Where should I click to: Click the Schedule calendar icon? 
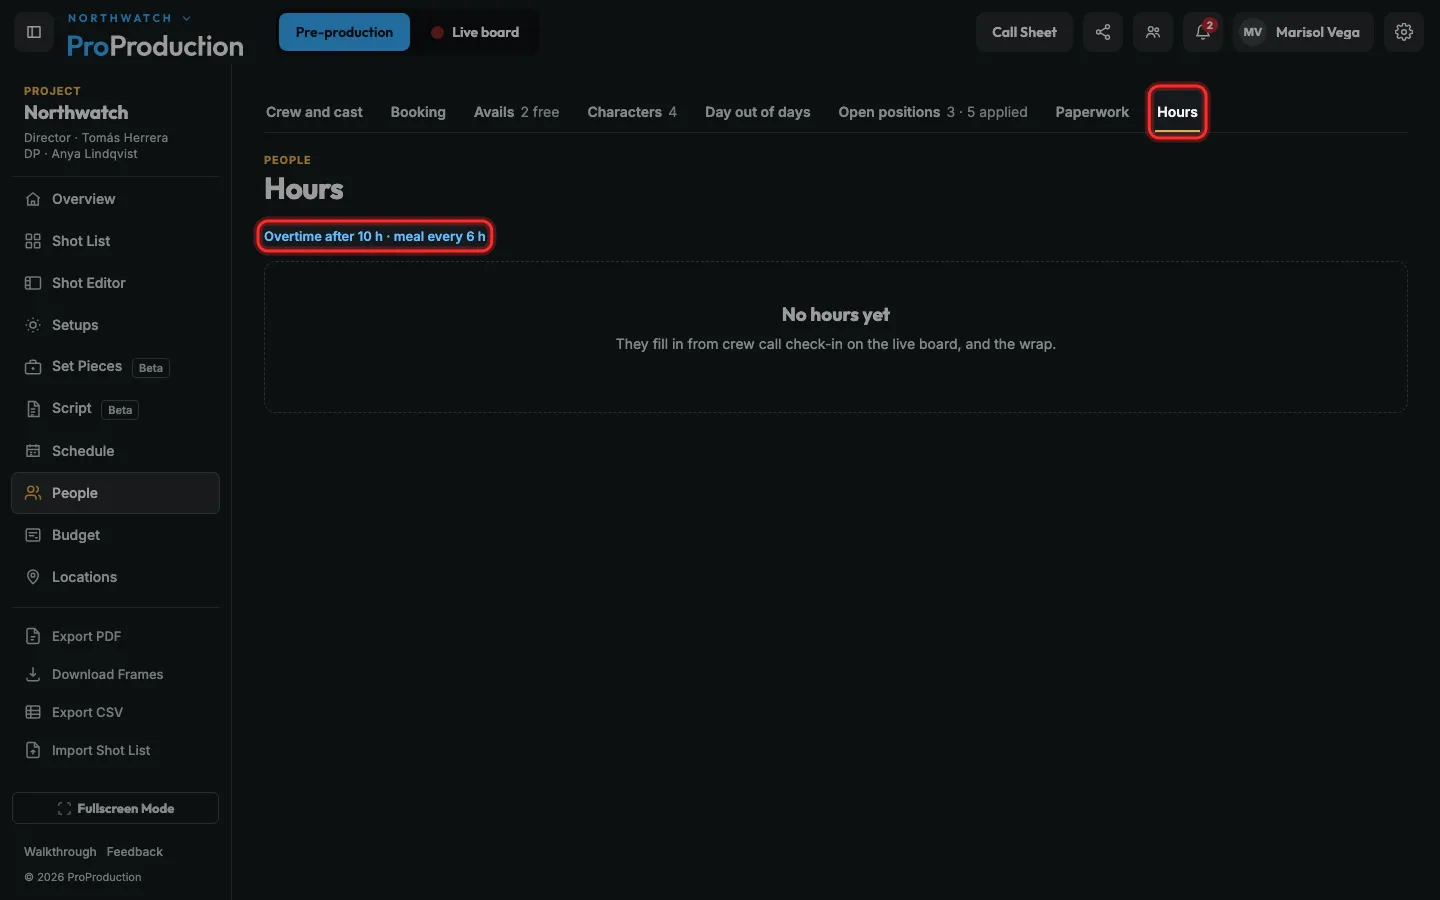[33, 451]
